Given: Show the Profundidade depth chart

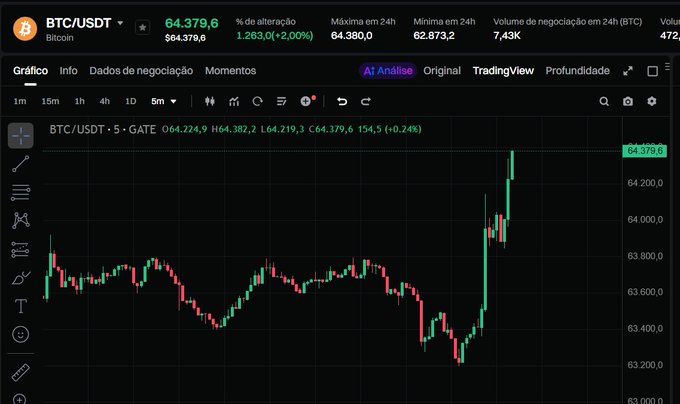Looking at the screenshot, I should point(577,71).
